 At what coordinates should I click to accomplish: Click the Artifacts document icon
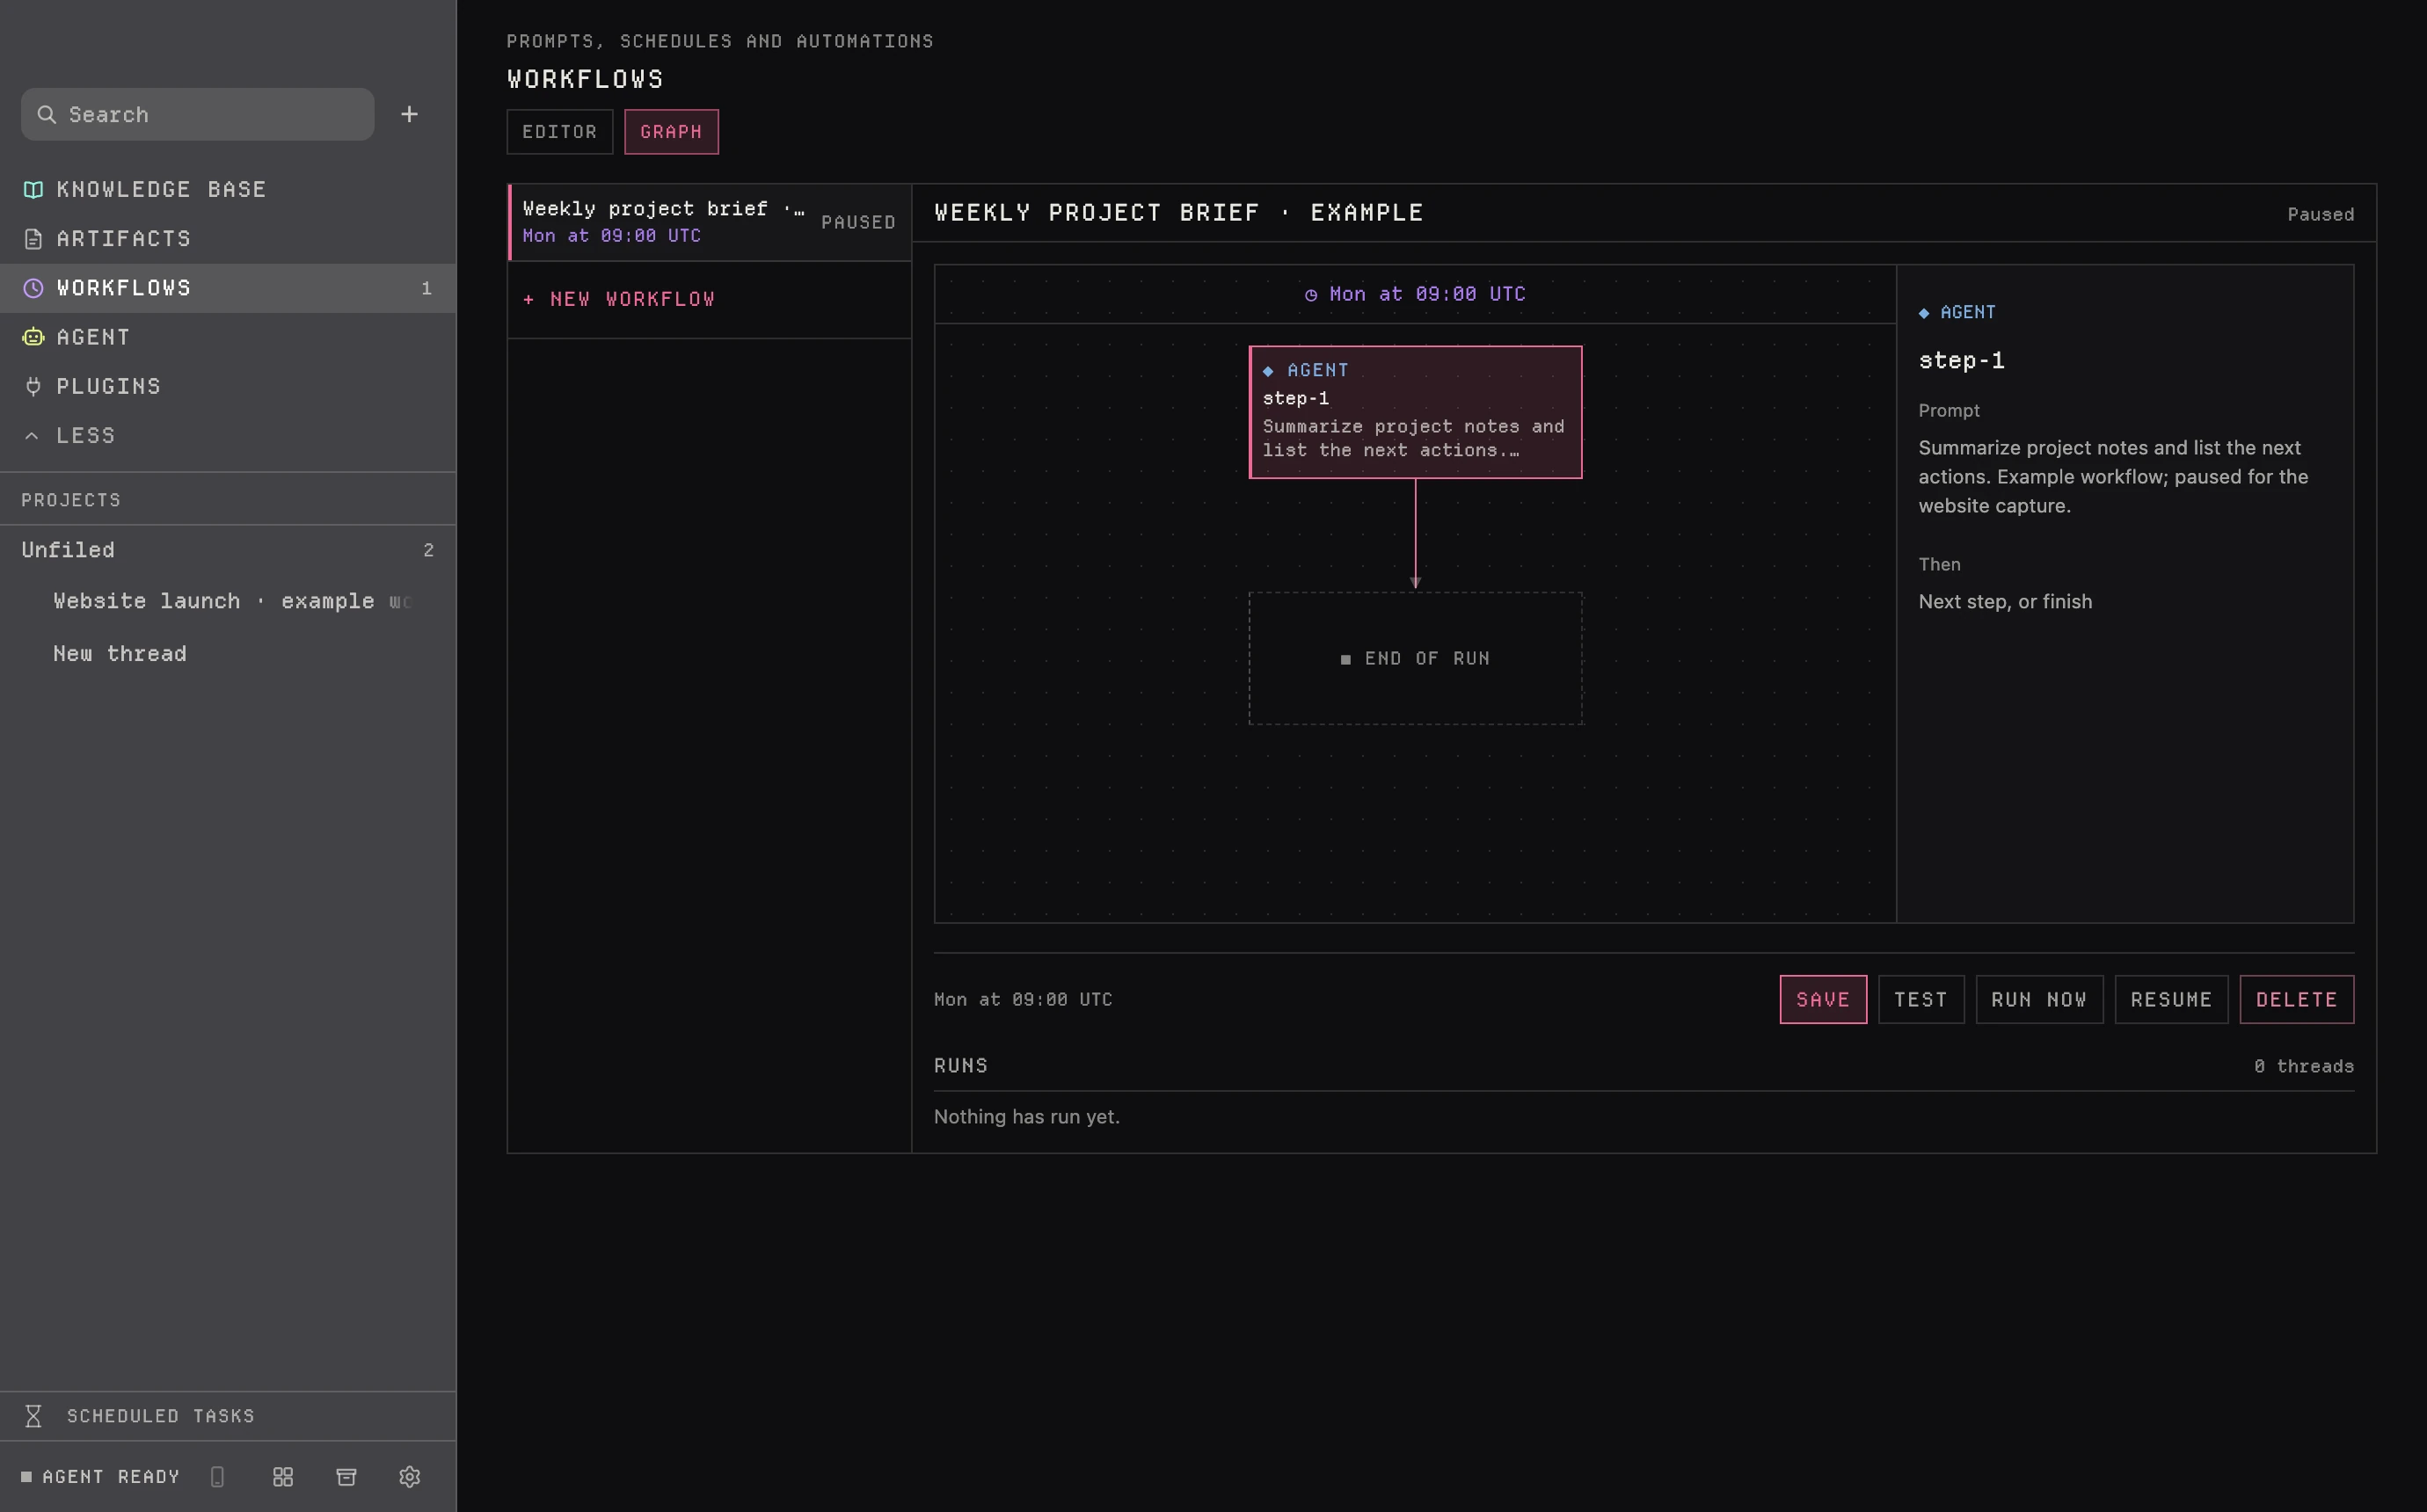tap(33, 238)
